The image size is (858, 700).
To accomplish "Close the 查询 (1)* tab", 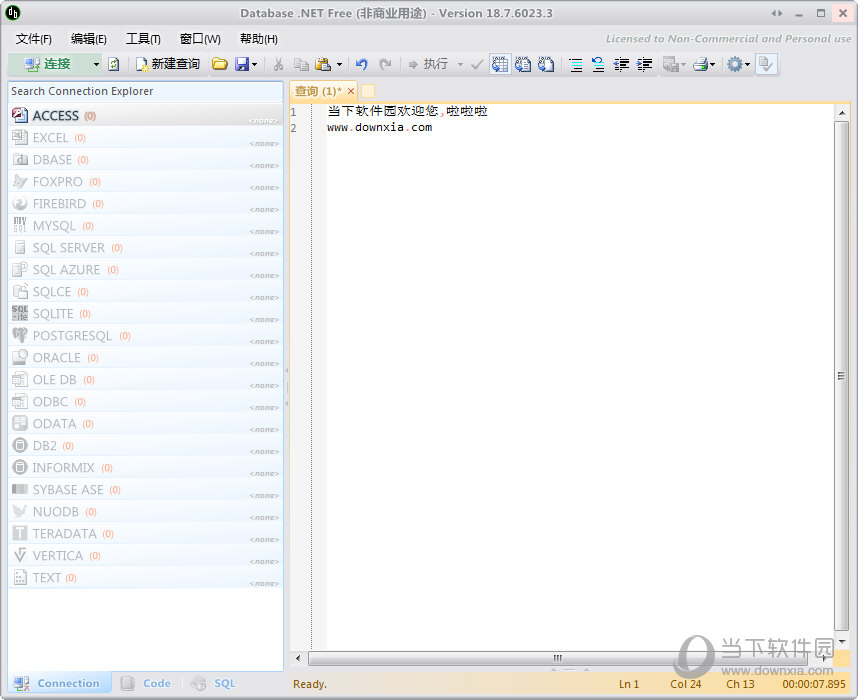I will tap(351, 91).
